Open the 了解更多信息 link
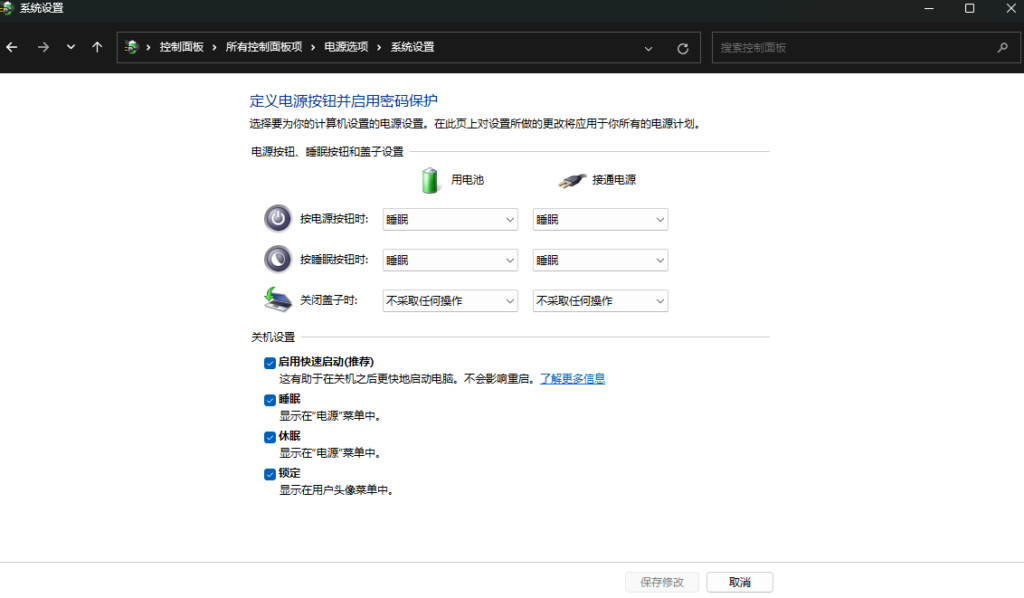1024x598 pixels. coord(572,379)
